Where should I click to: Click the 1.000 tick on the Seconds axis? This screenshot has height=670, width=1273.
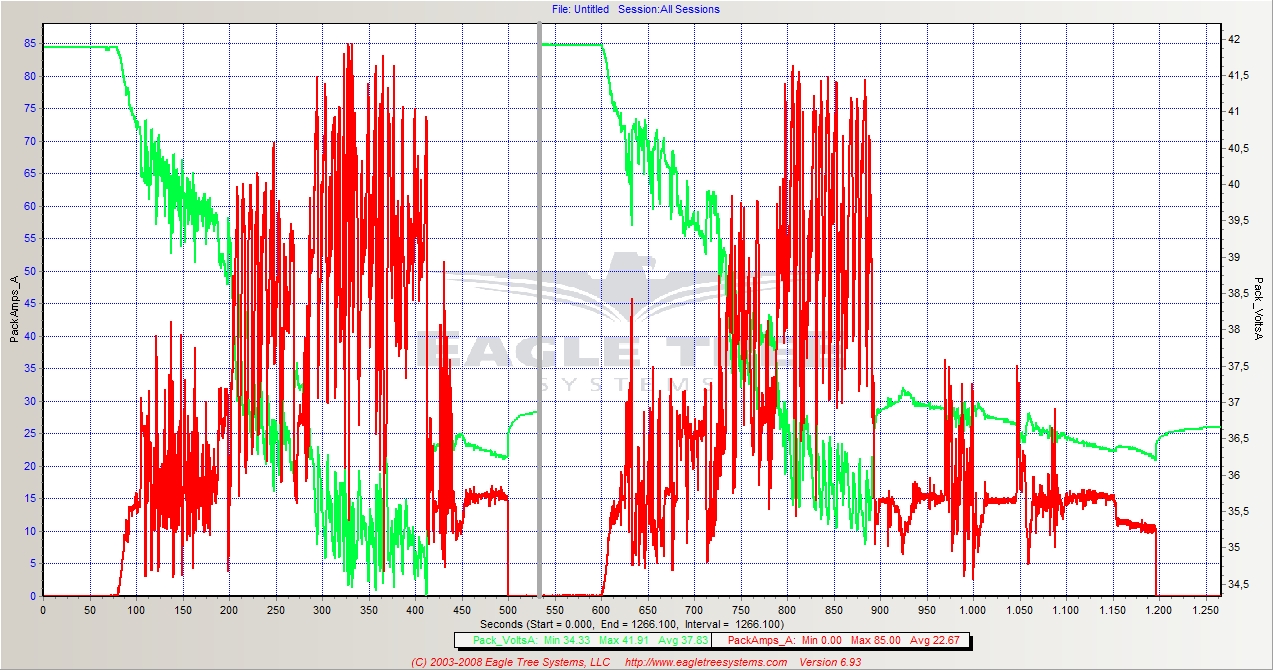(x=973, y=609)
